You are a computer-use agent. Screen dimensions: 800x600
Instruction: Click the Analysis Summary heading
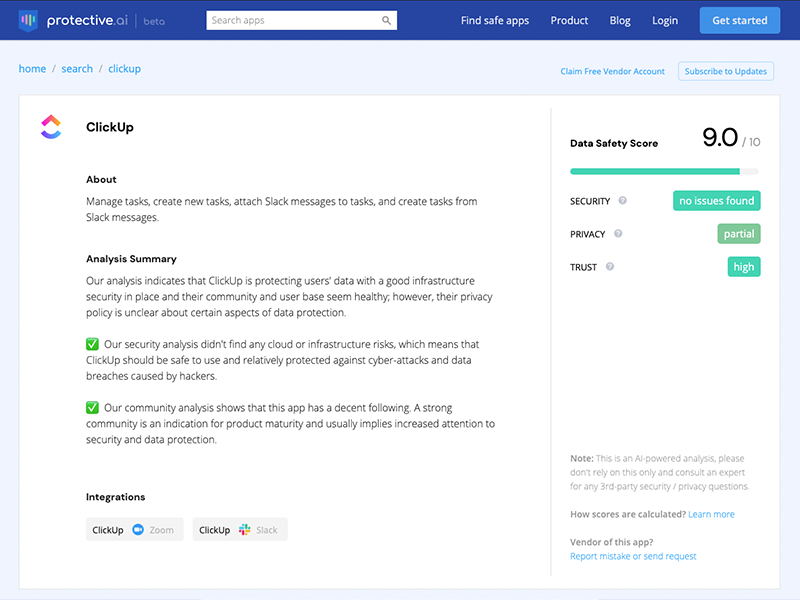coord(131,259)
